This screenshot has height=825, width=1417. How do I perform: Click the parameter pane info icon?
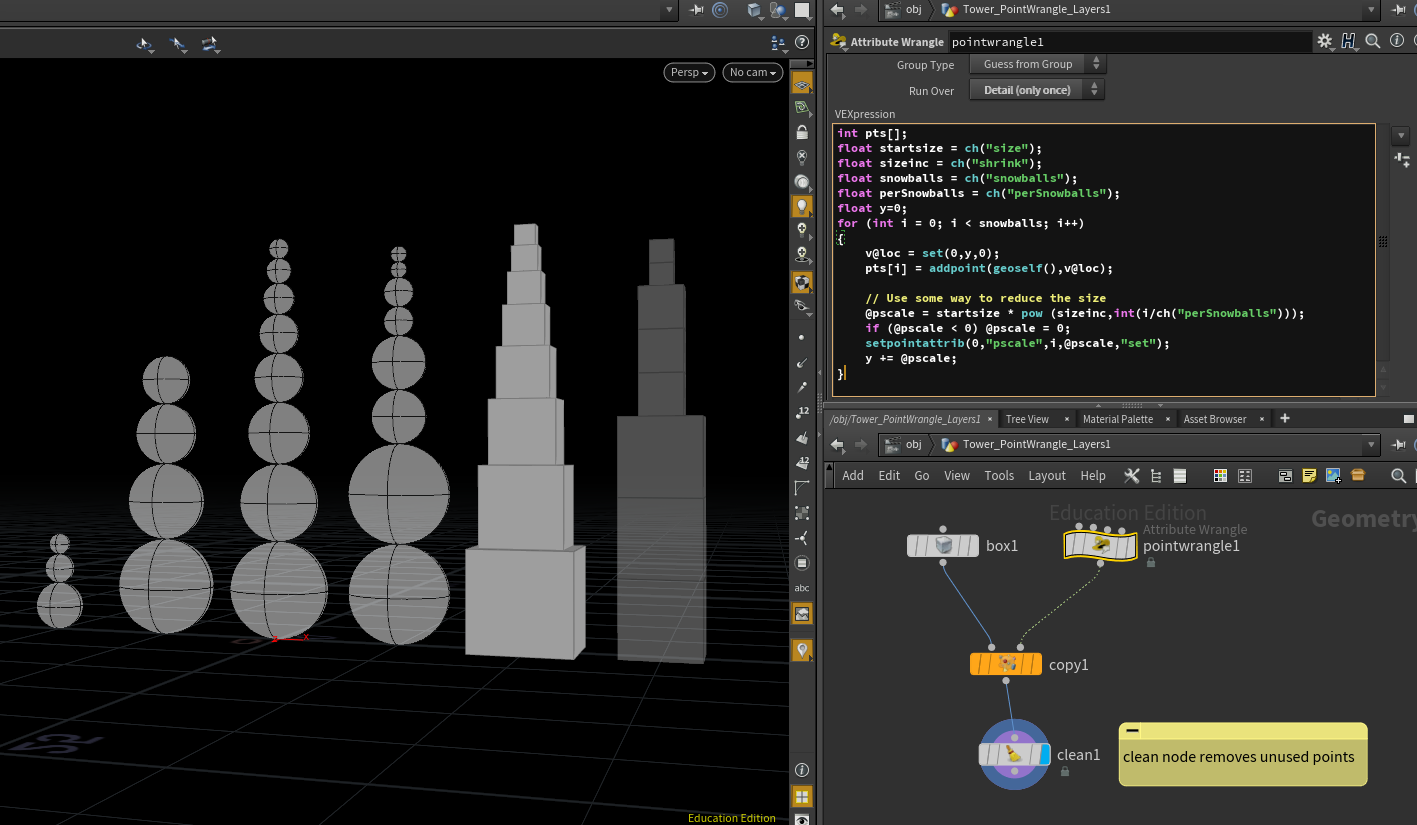tap(1395, 41)
